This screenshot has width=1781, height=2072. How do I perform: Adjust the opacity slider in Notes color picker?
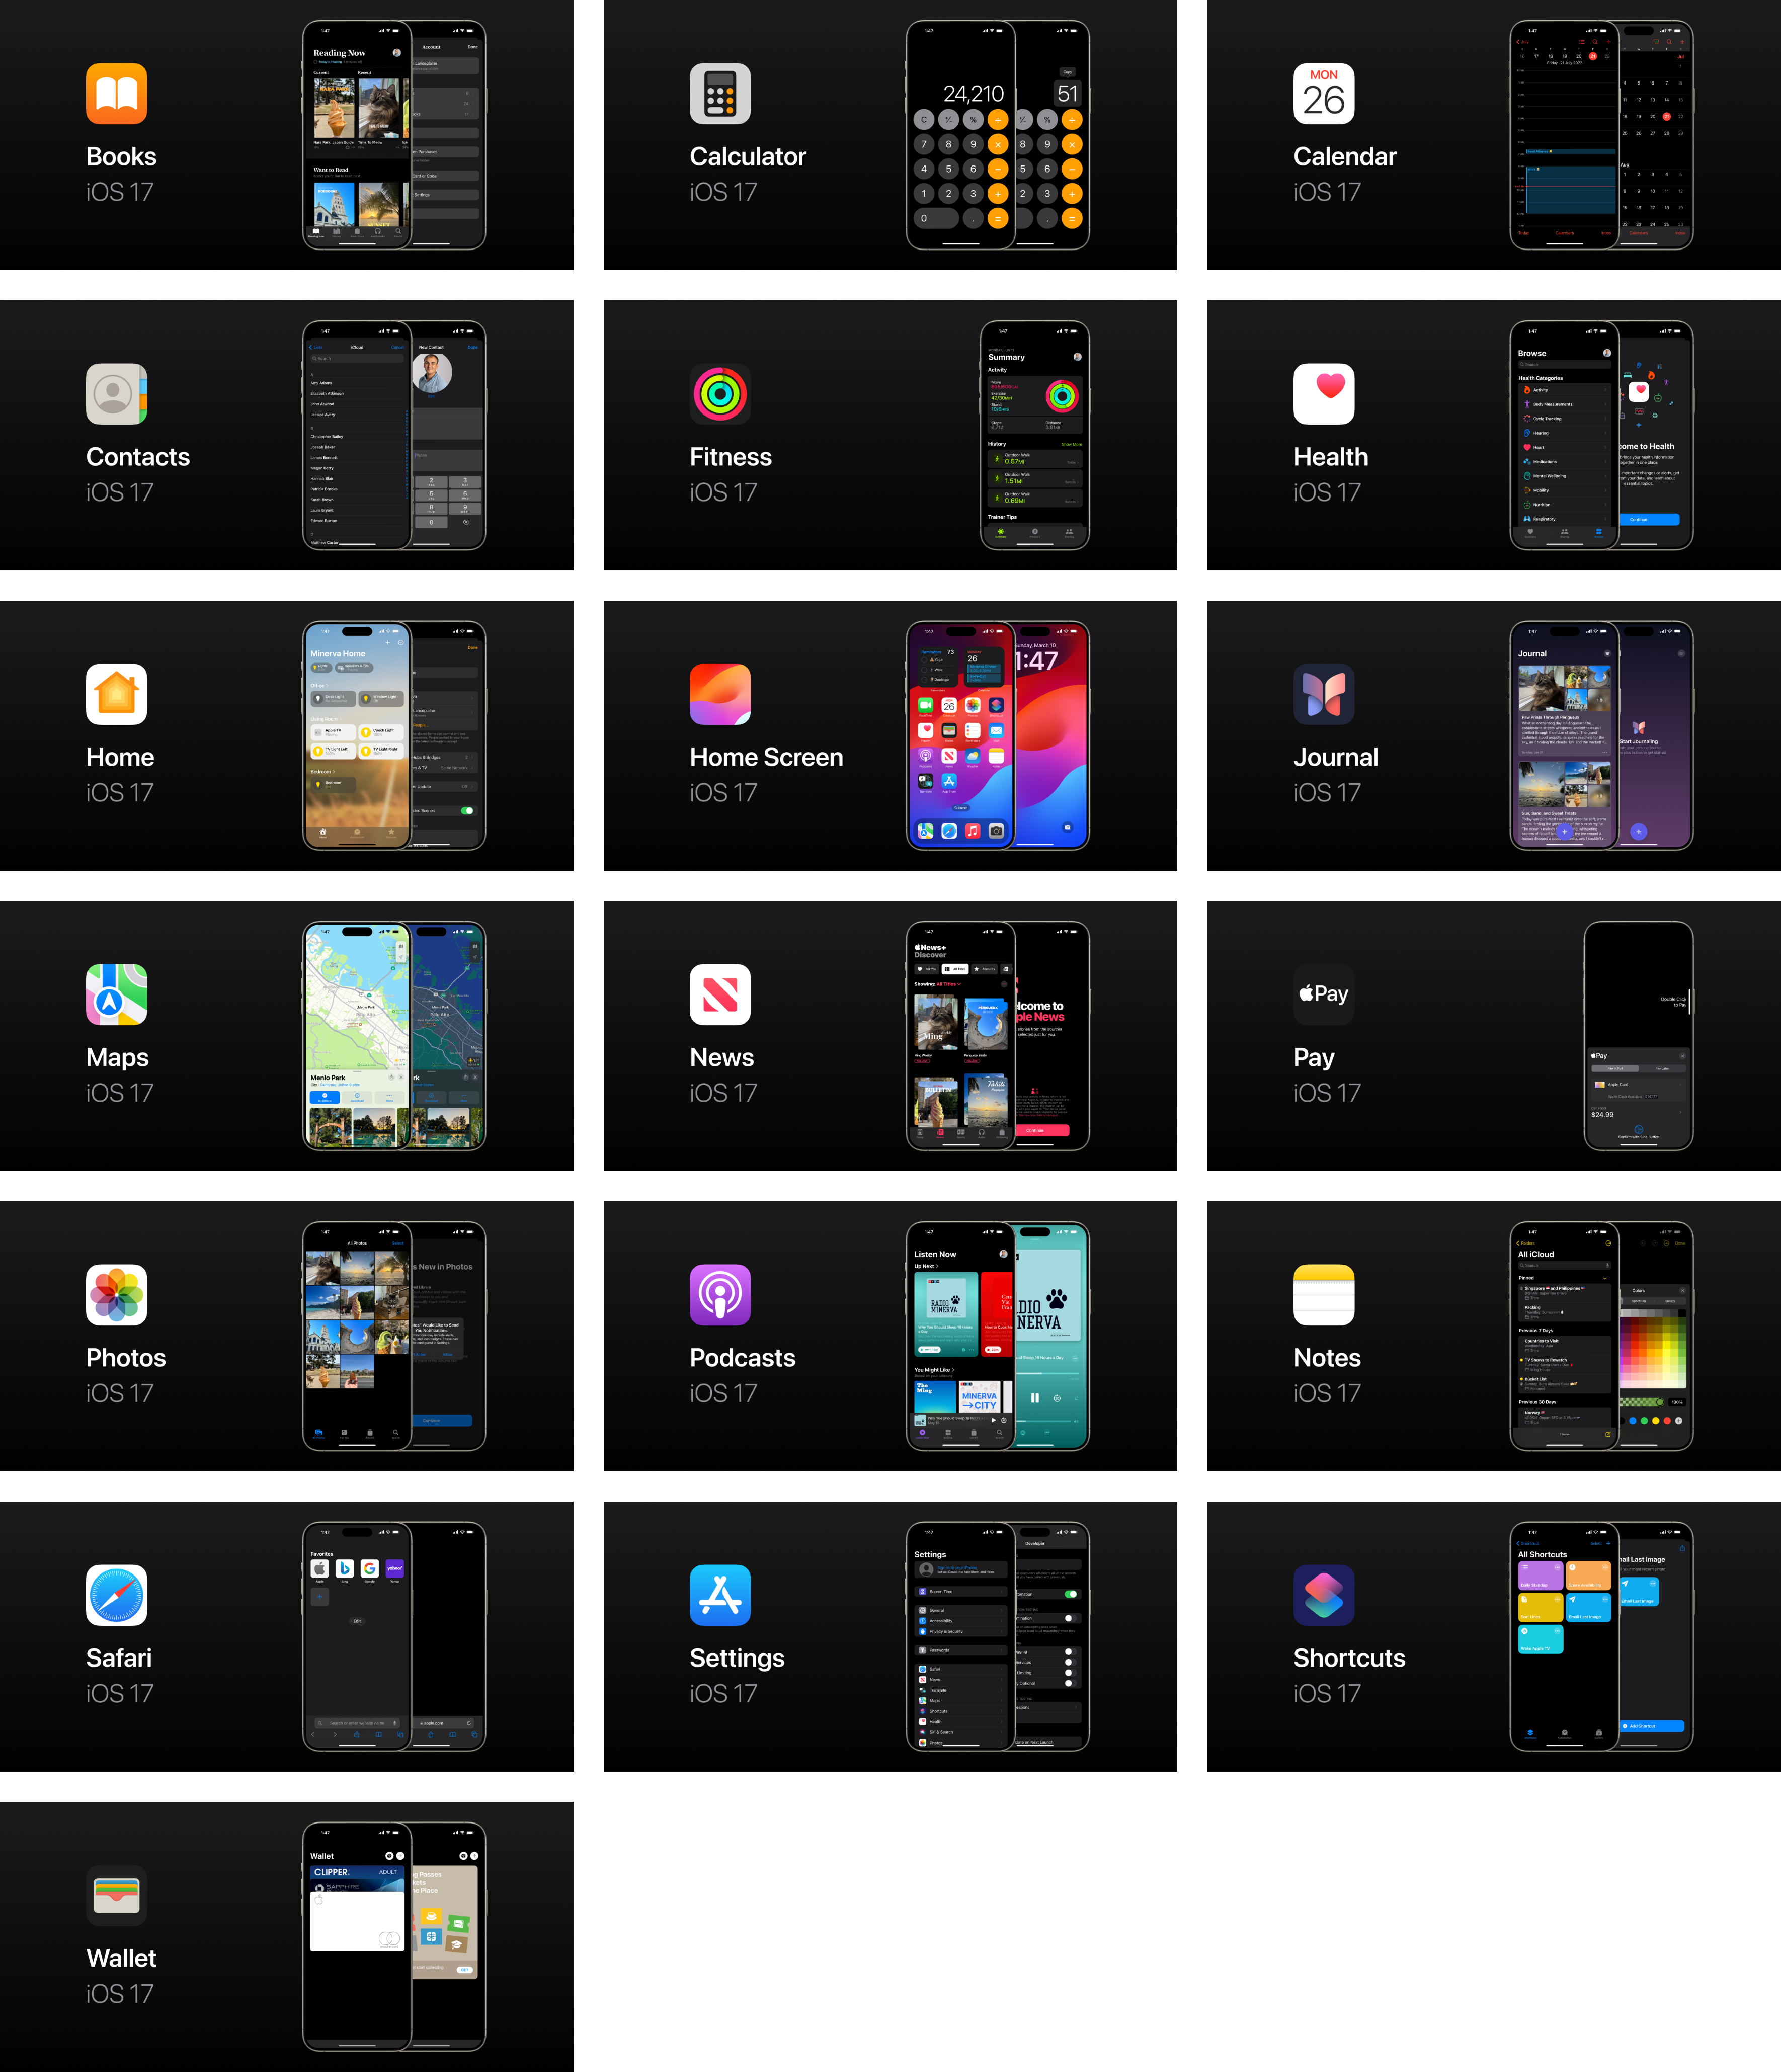[x=1642, y=1402]
